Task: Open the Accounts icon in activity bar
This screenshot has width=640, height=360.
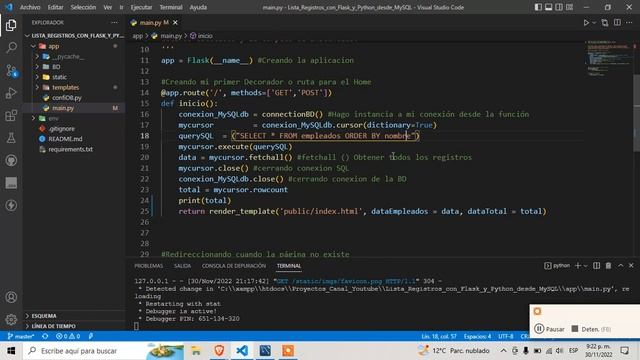Action: coord(11,297)
